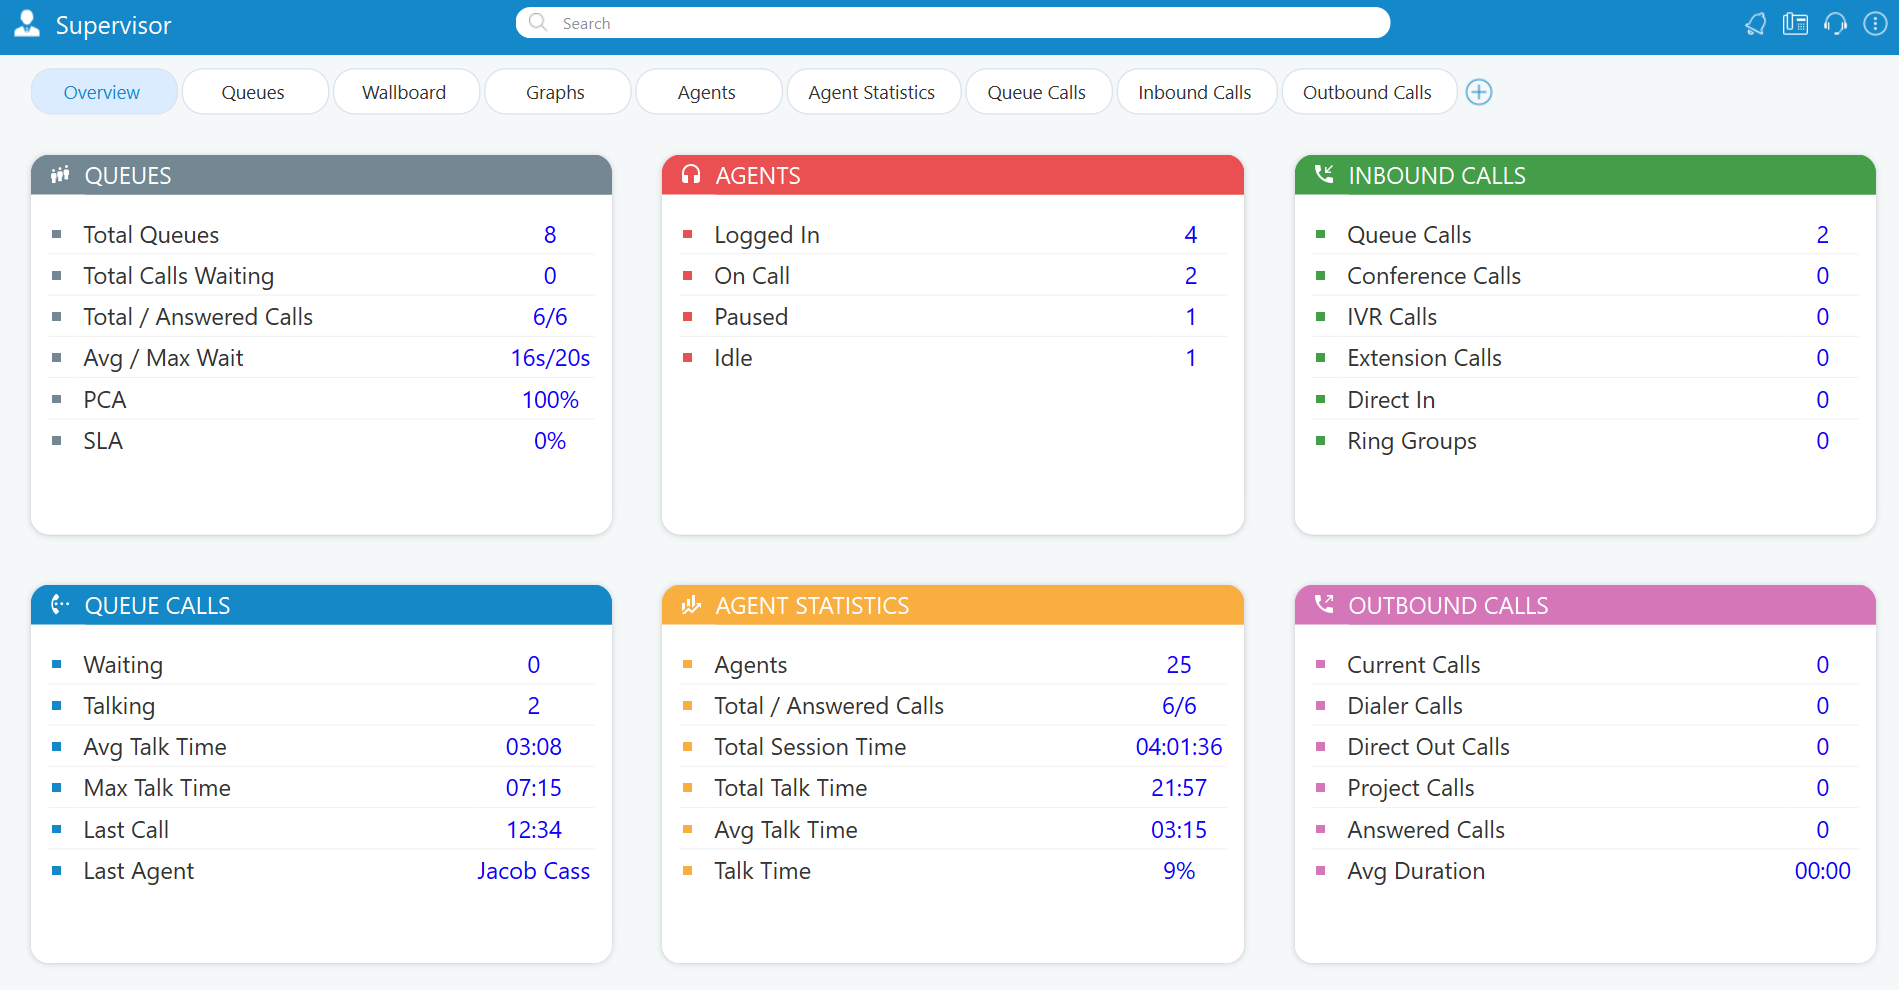Click Avg Duration value 00:00
Image resolution: width=1899 pixels, height=990 pixels.
[1822, 871]
